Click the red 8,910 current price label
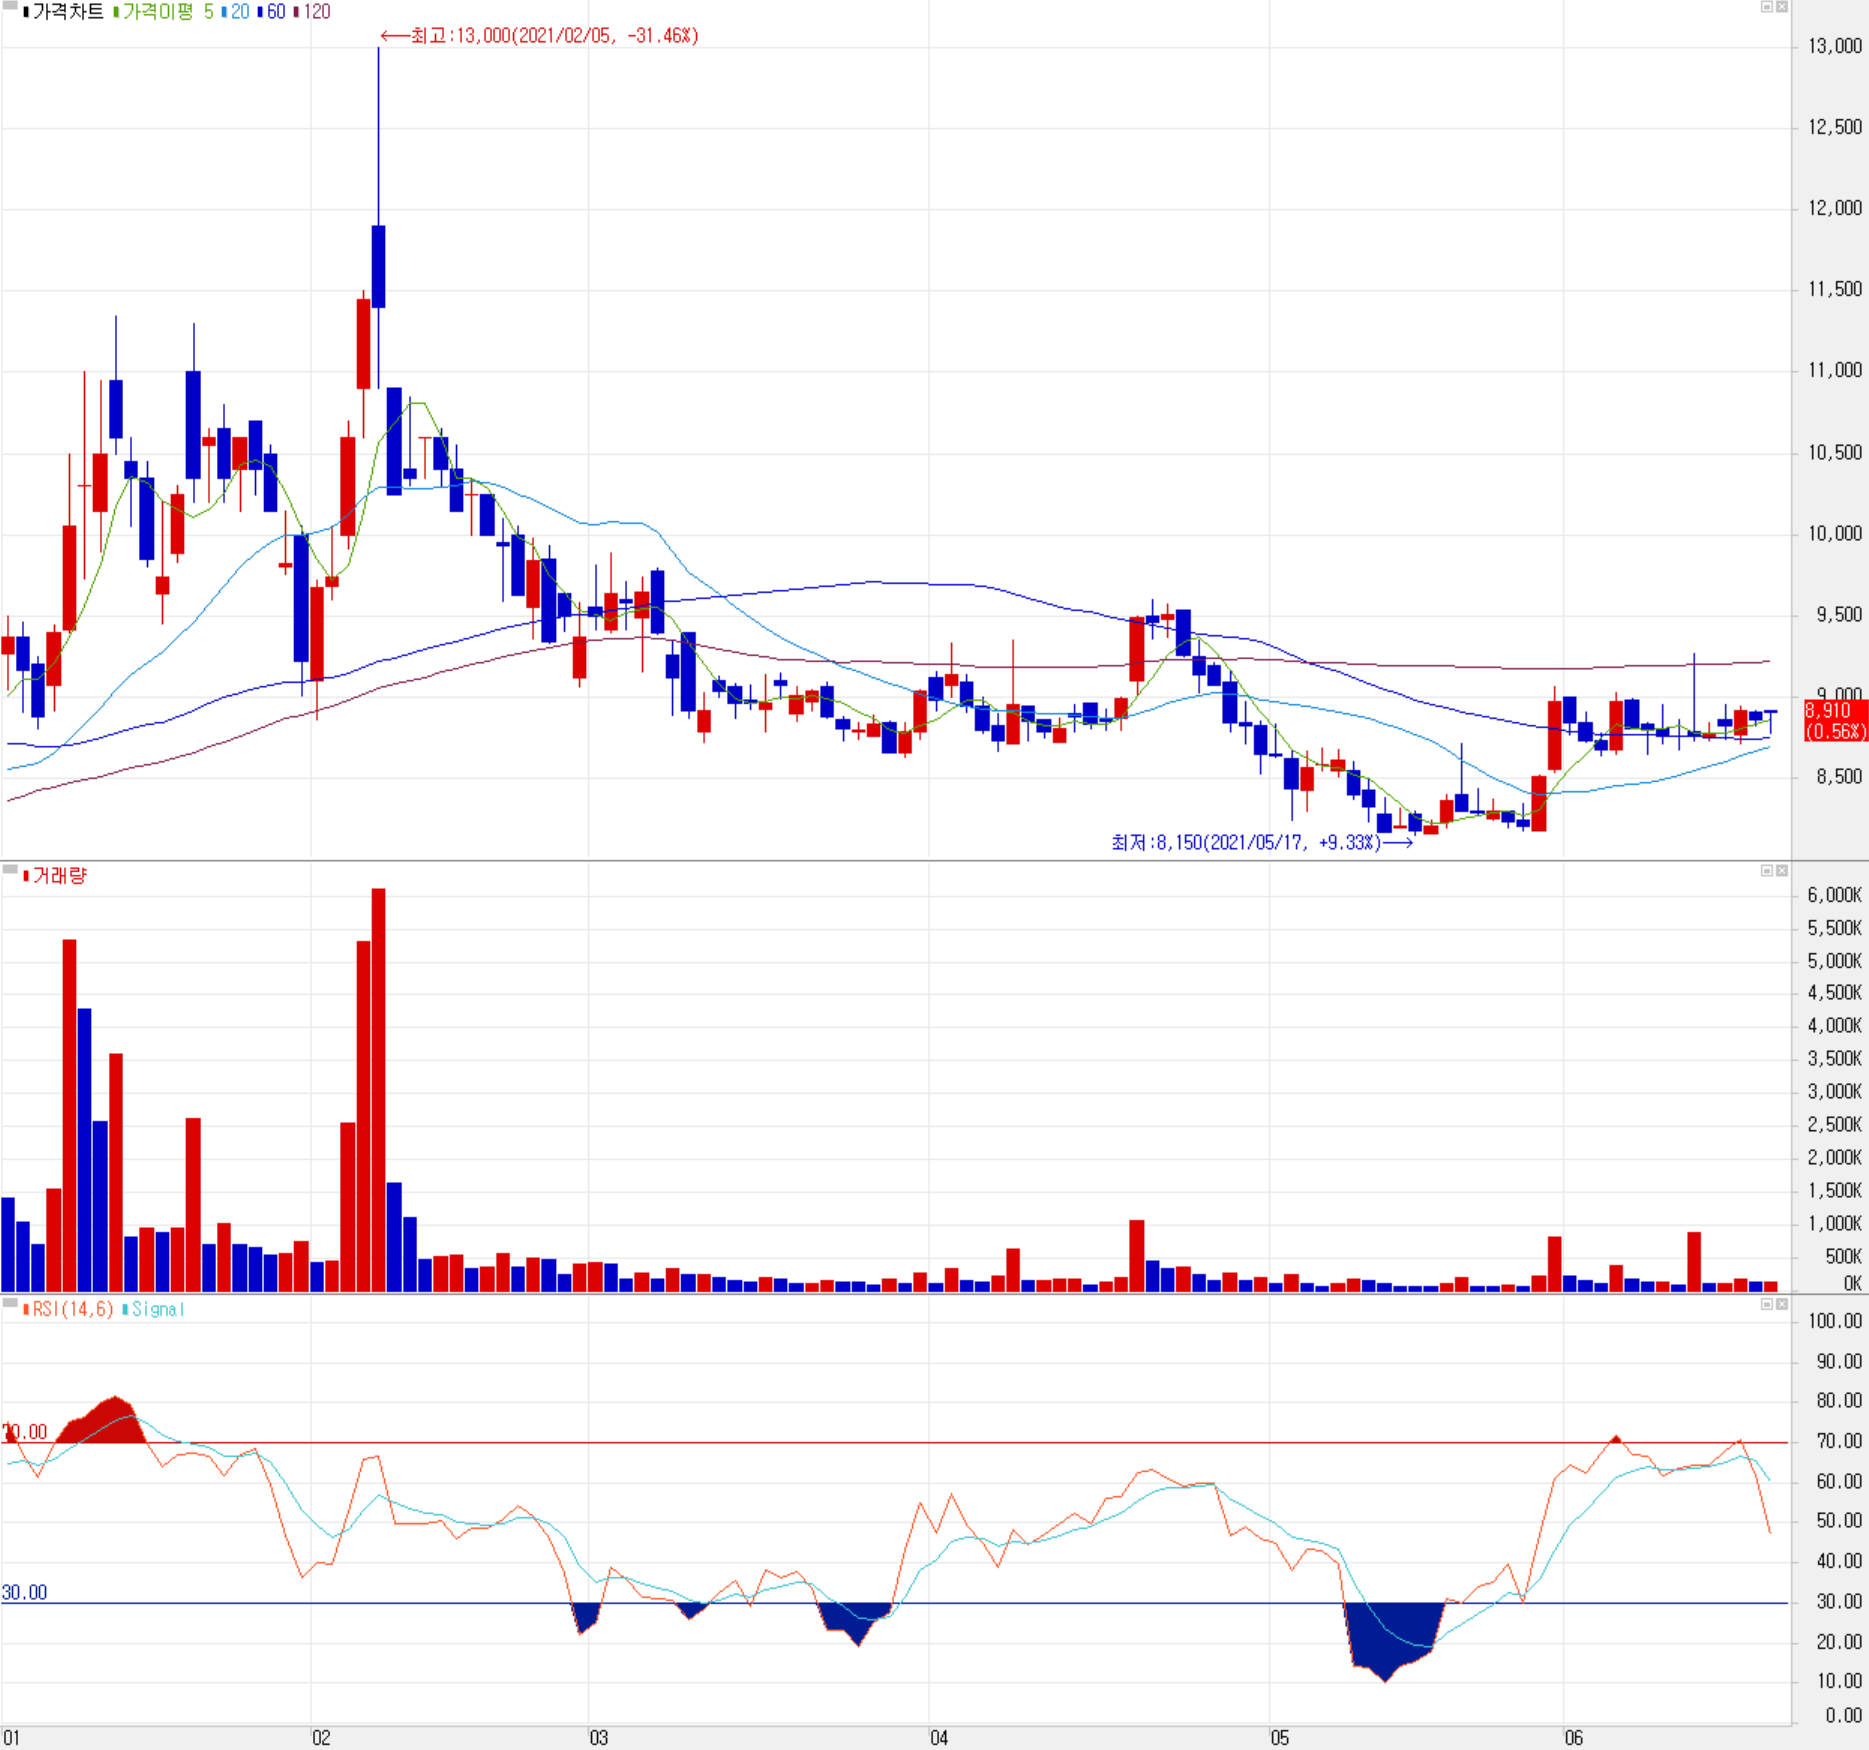 pyautogui.click(x=1835, y=721)
